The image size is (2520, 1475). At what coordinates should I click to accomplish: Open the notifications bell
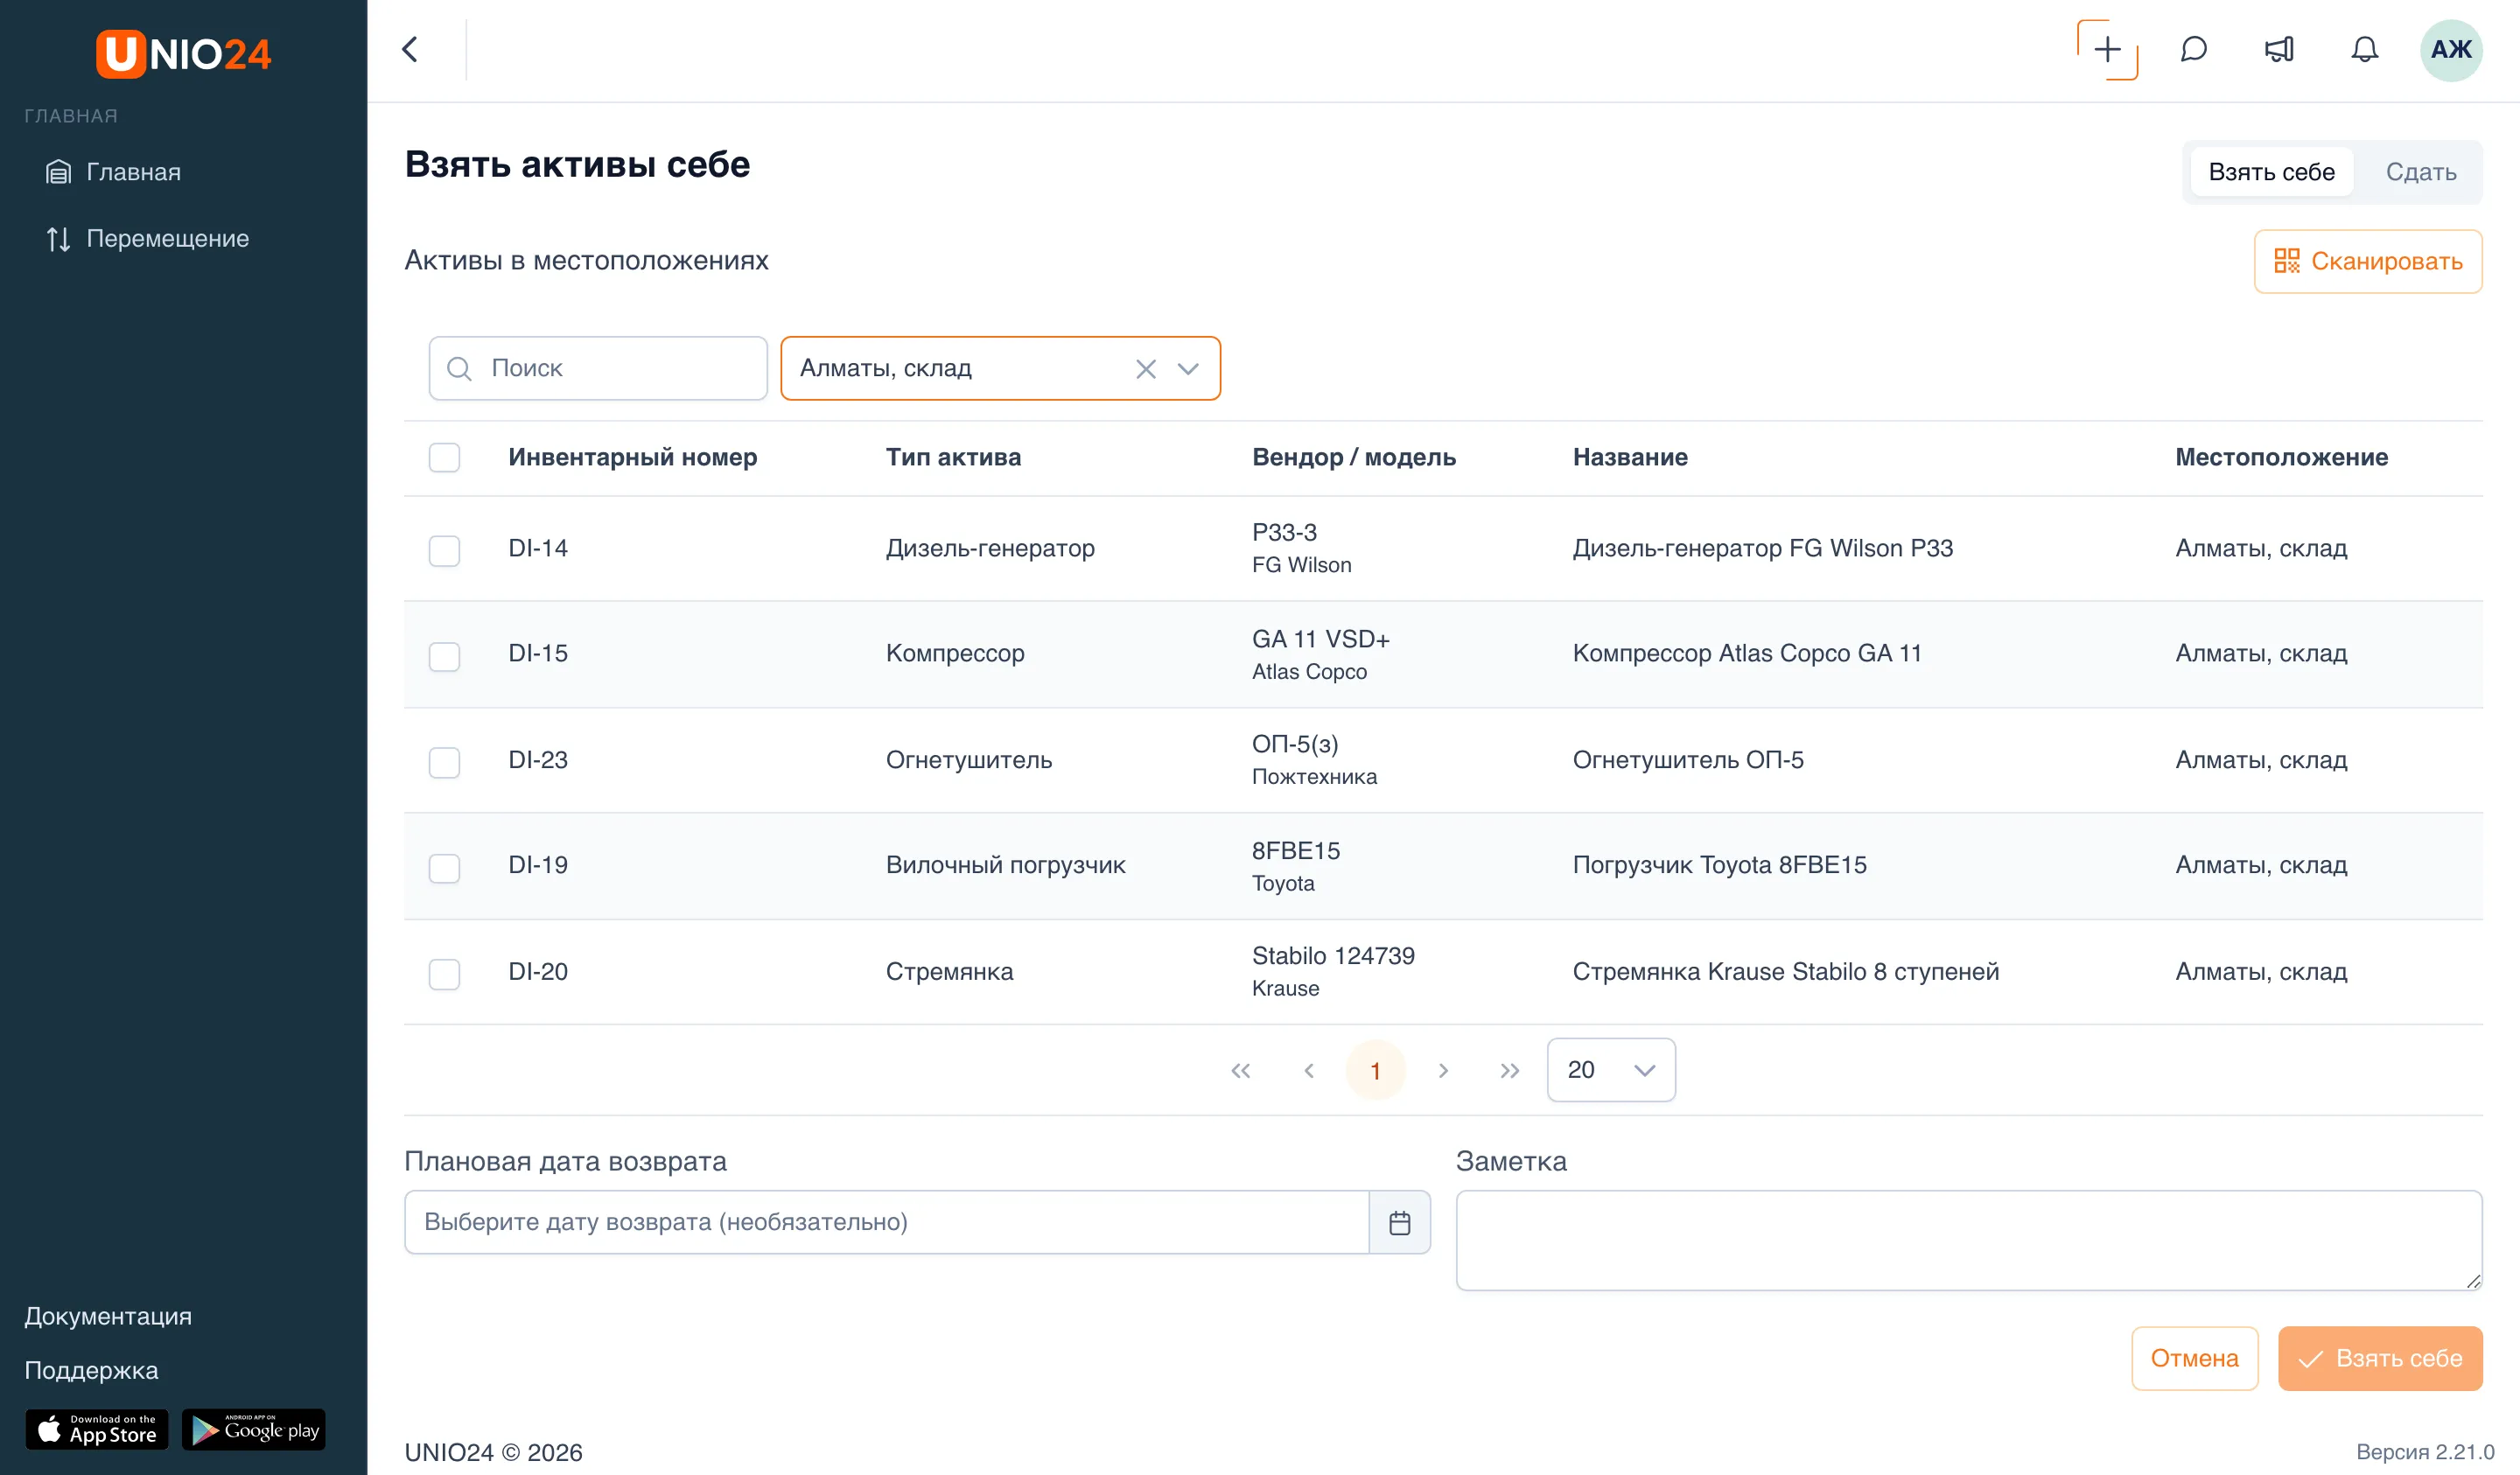2364,49
